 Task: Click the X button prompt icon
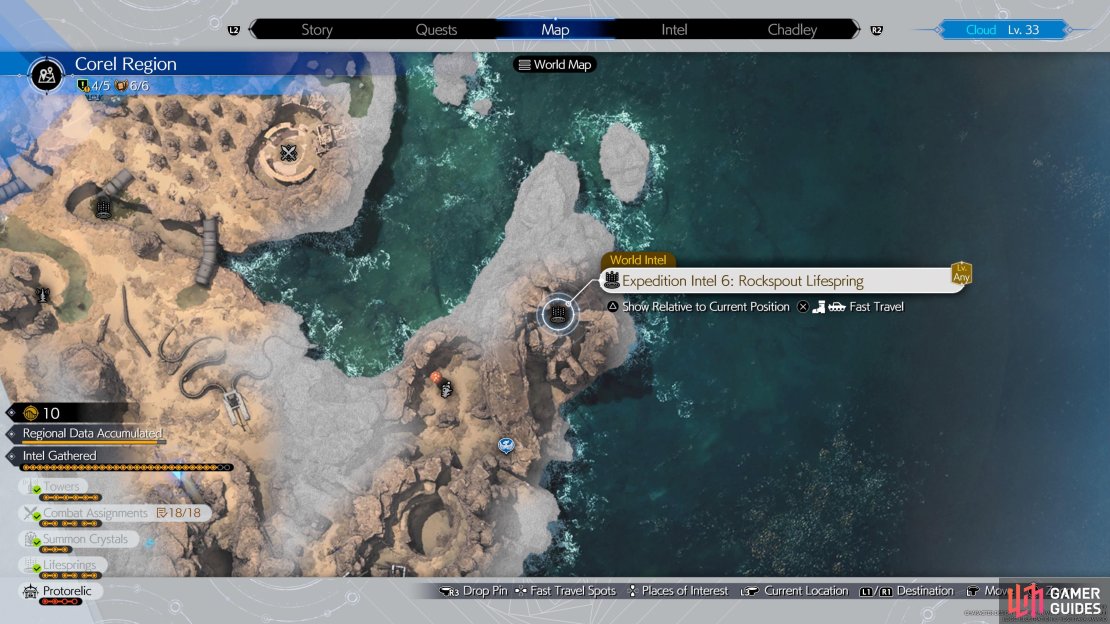tap(803, 307)
